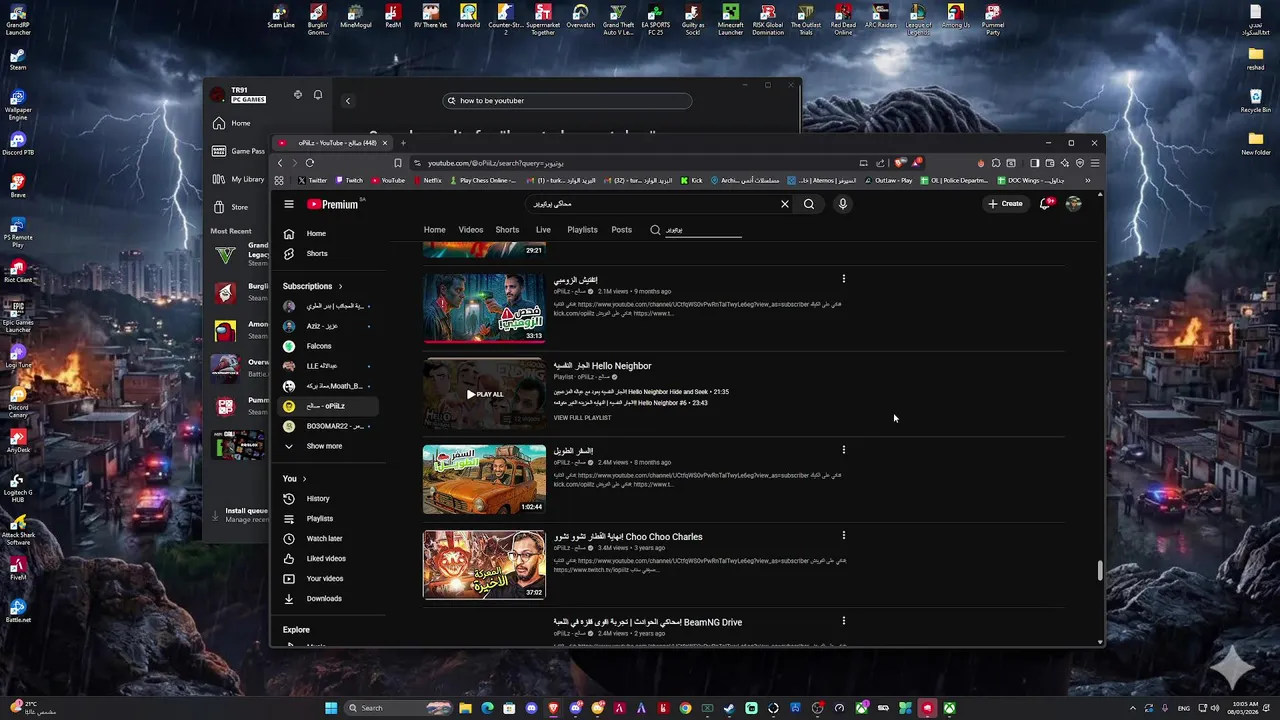Open the YouTube hamburger guide menu
This screenshot has height=720, width=1280.
(x=289, y=204)
